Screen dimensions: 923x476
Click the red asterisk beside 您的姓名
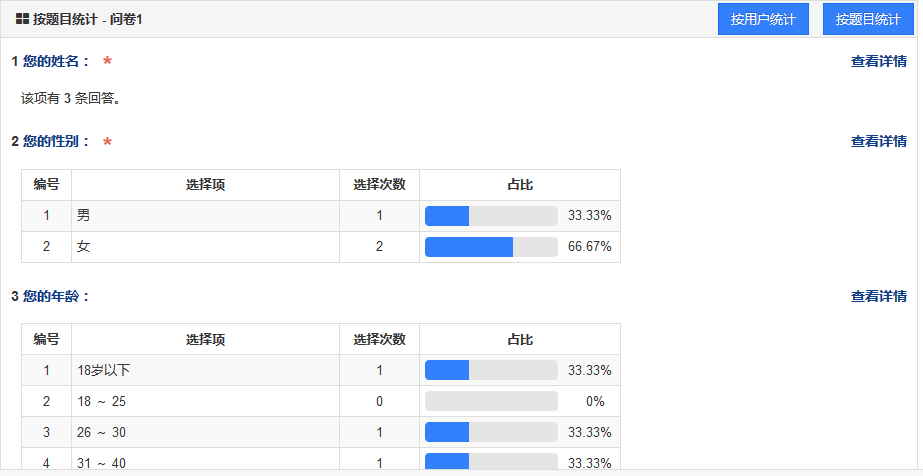(x=107, y=61)
